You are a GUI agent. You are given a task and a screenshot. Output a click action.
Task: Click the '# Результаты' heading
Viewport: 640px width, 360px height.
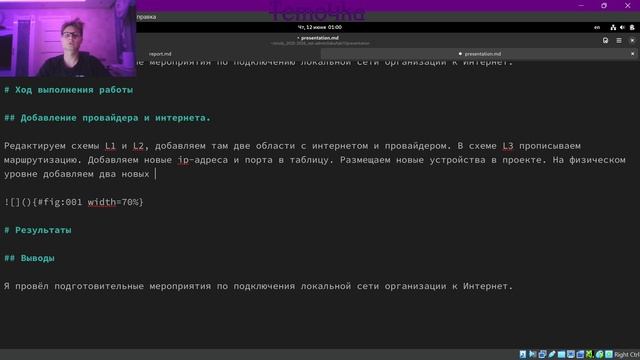[38, 230]
